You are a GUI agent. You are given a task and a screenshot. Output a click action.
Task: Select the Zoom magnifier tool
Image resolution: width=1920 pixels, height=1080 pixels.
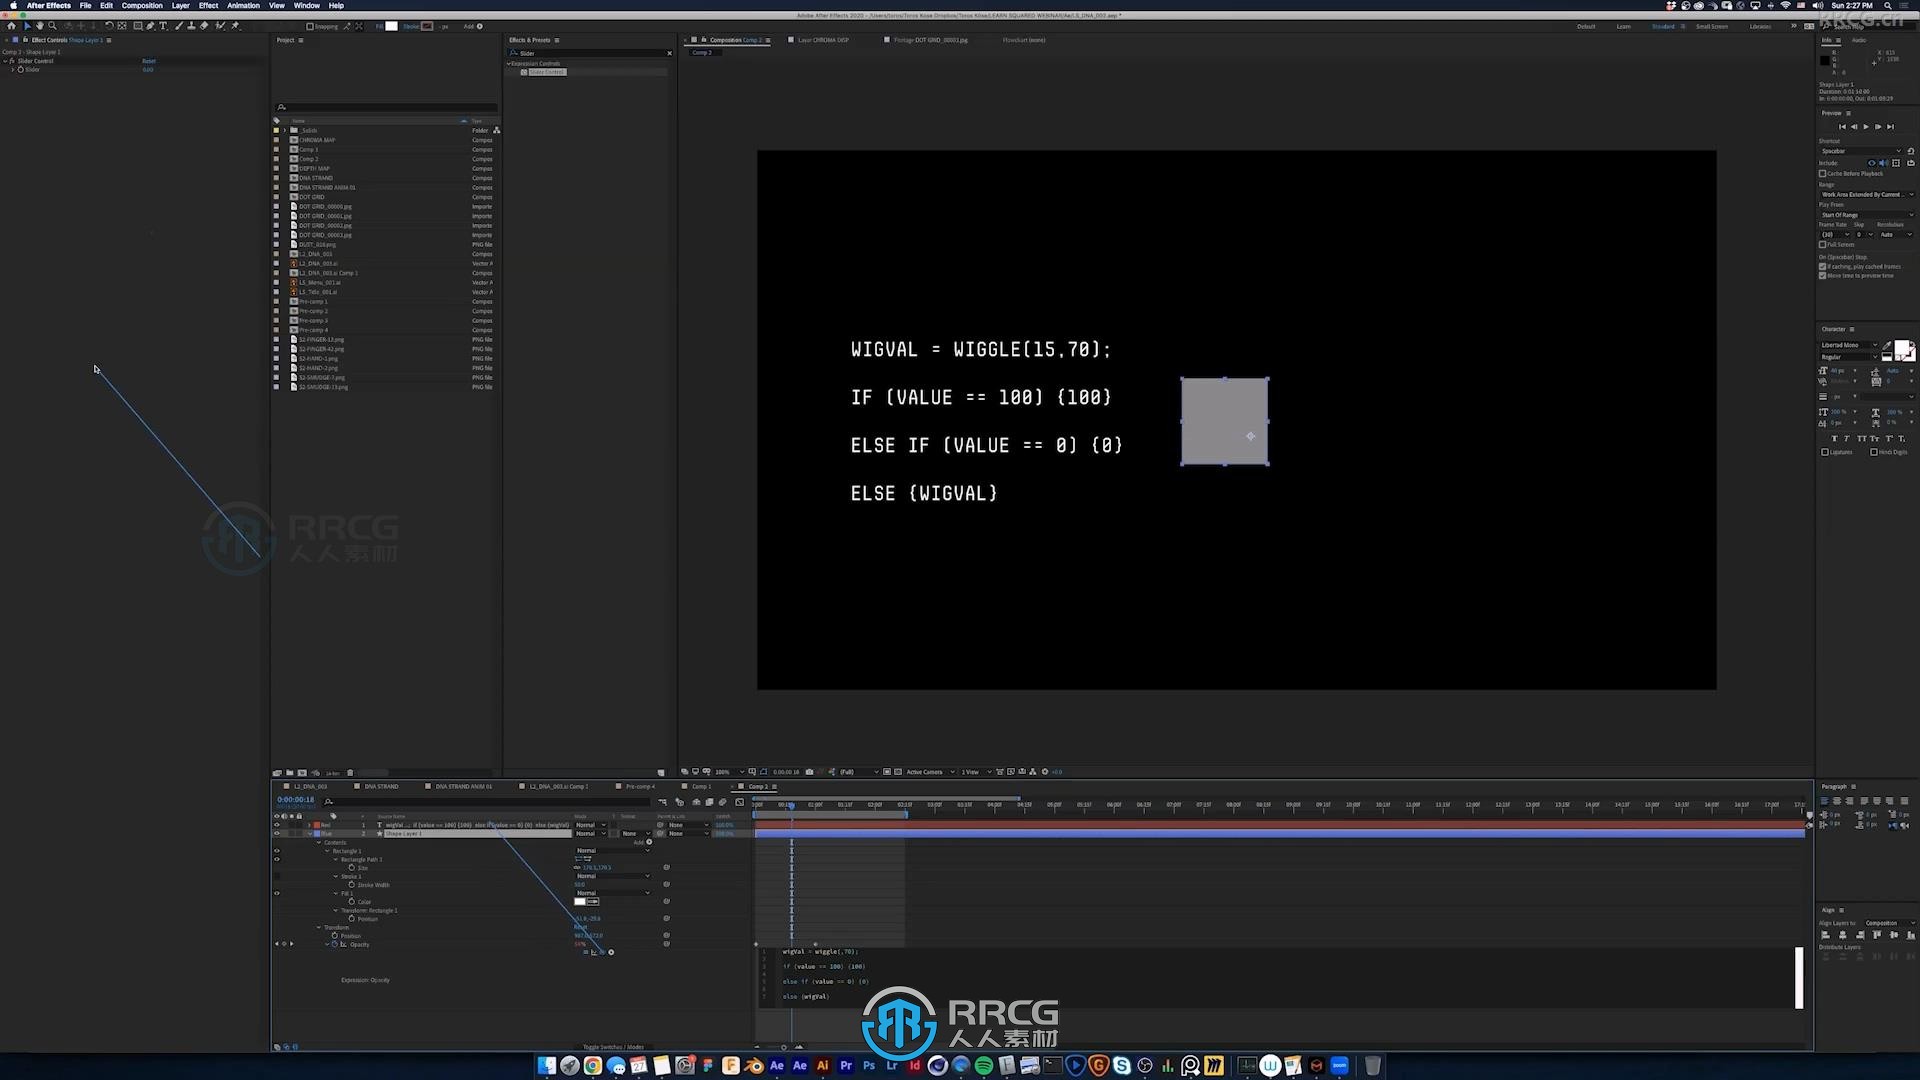point(52,26)
